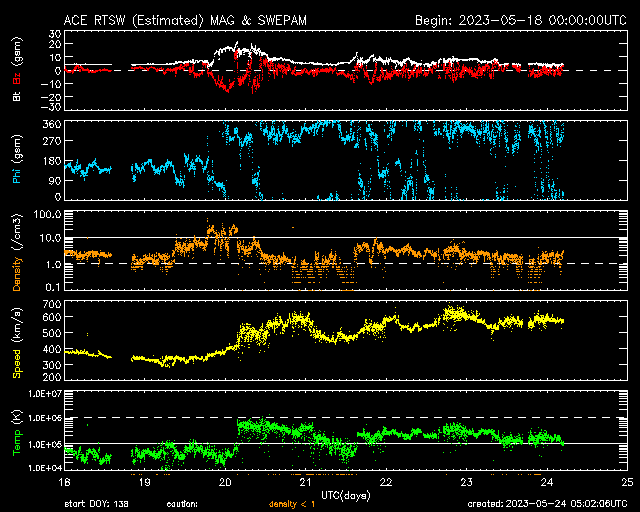The height and width of the screenshot is (512, 640).
Task: Click the '500' tick of the Speed axis
Action: pos(52,333)
